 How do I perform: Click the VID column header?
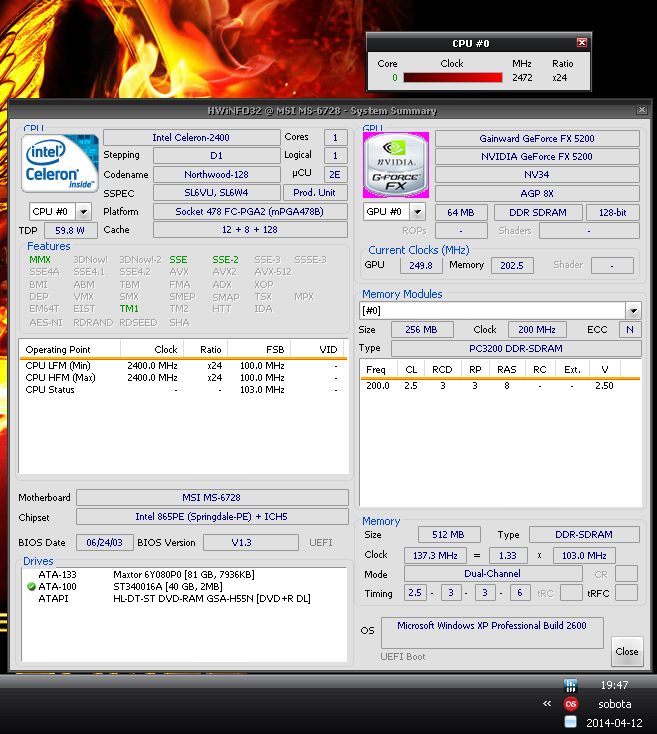pyautogui.click(x=317, y=350)
